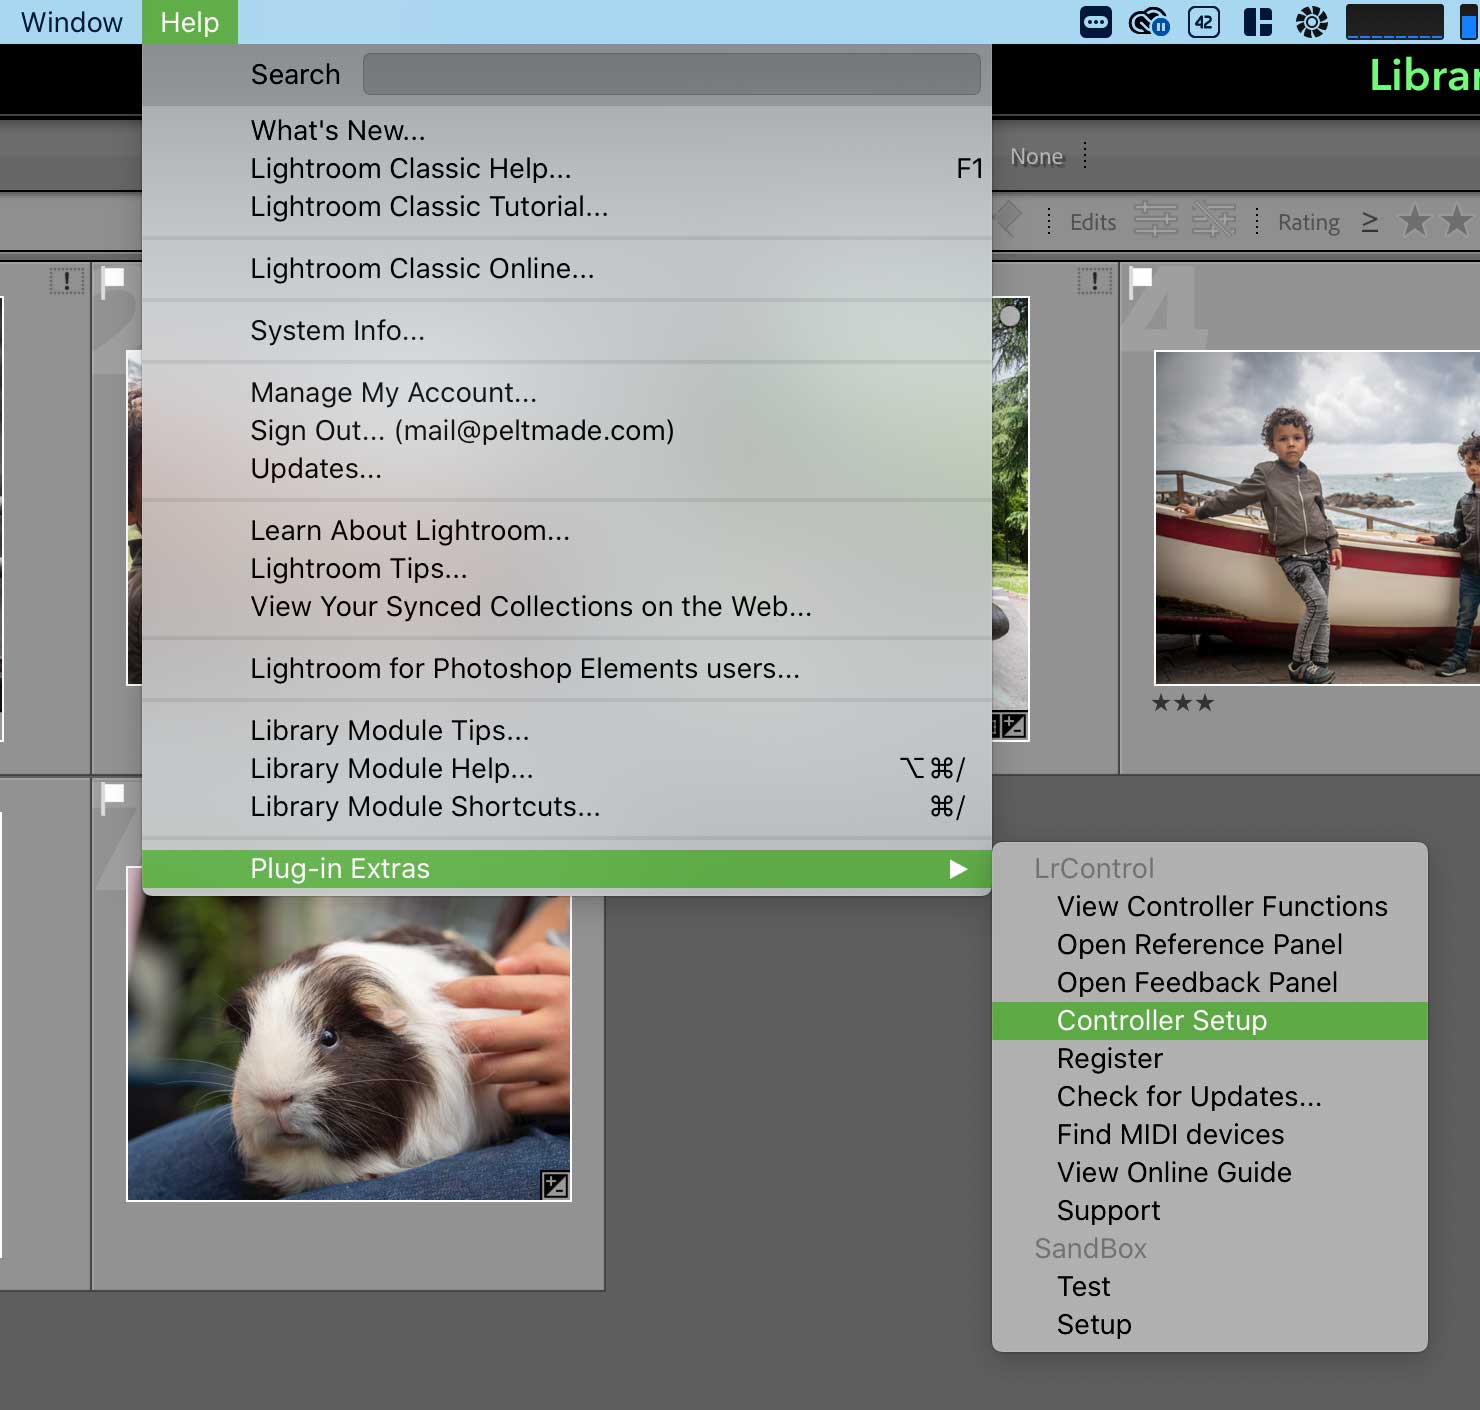Select View Controller Functions
The image size is (1480, 1410).
[1209, 906]
